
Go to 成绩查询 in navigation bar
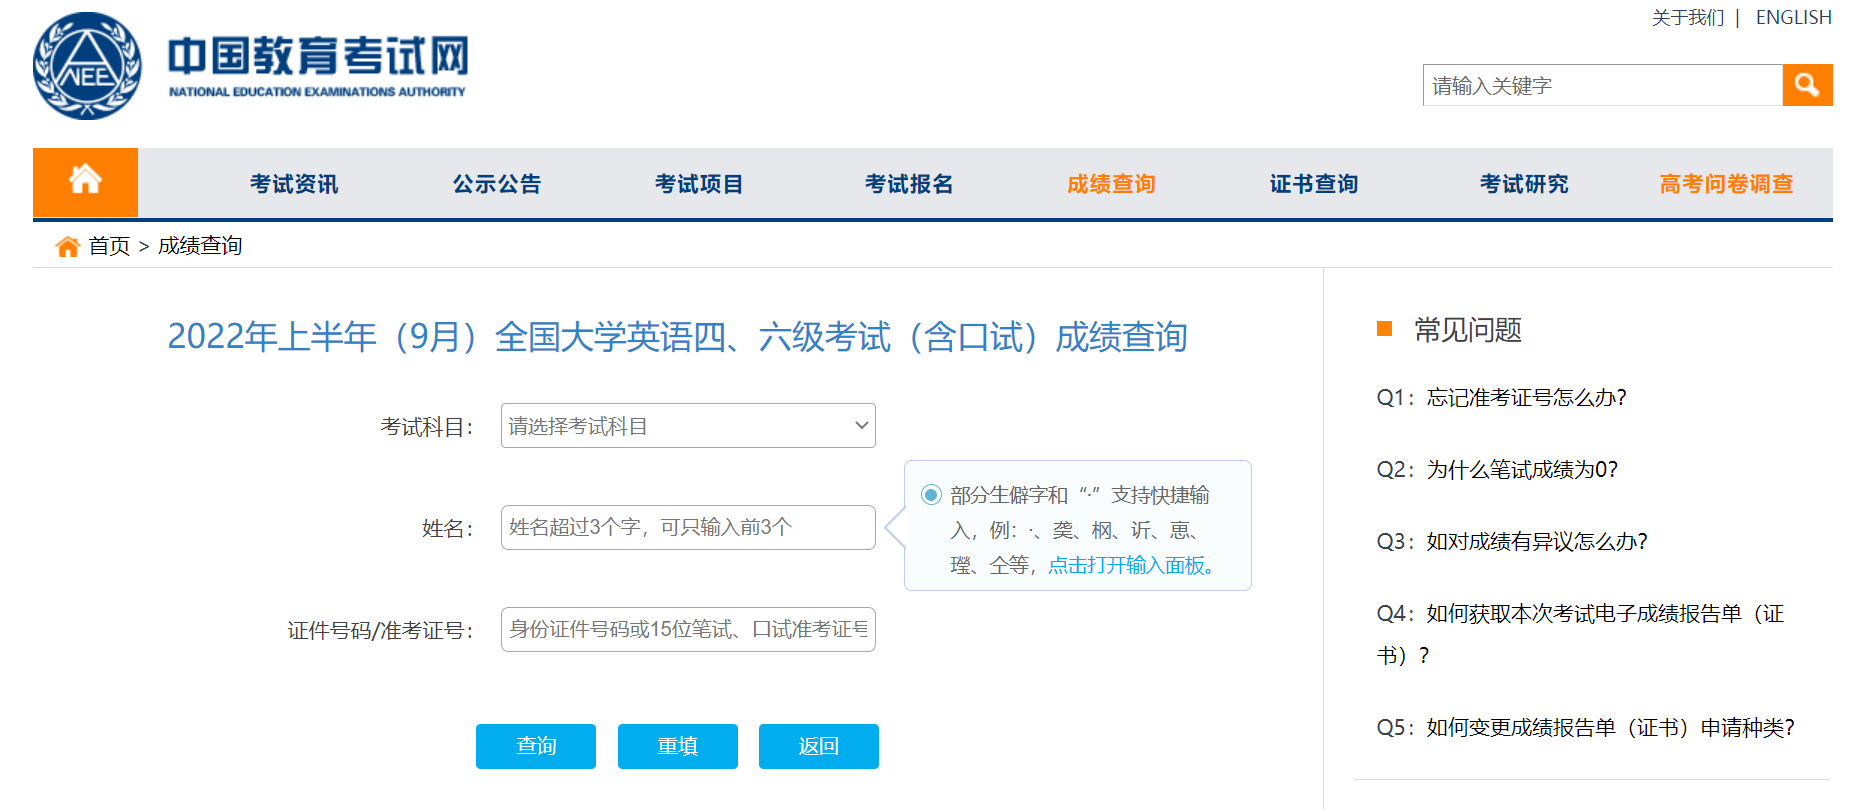[x=1111, y=184]
